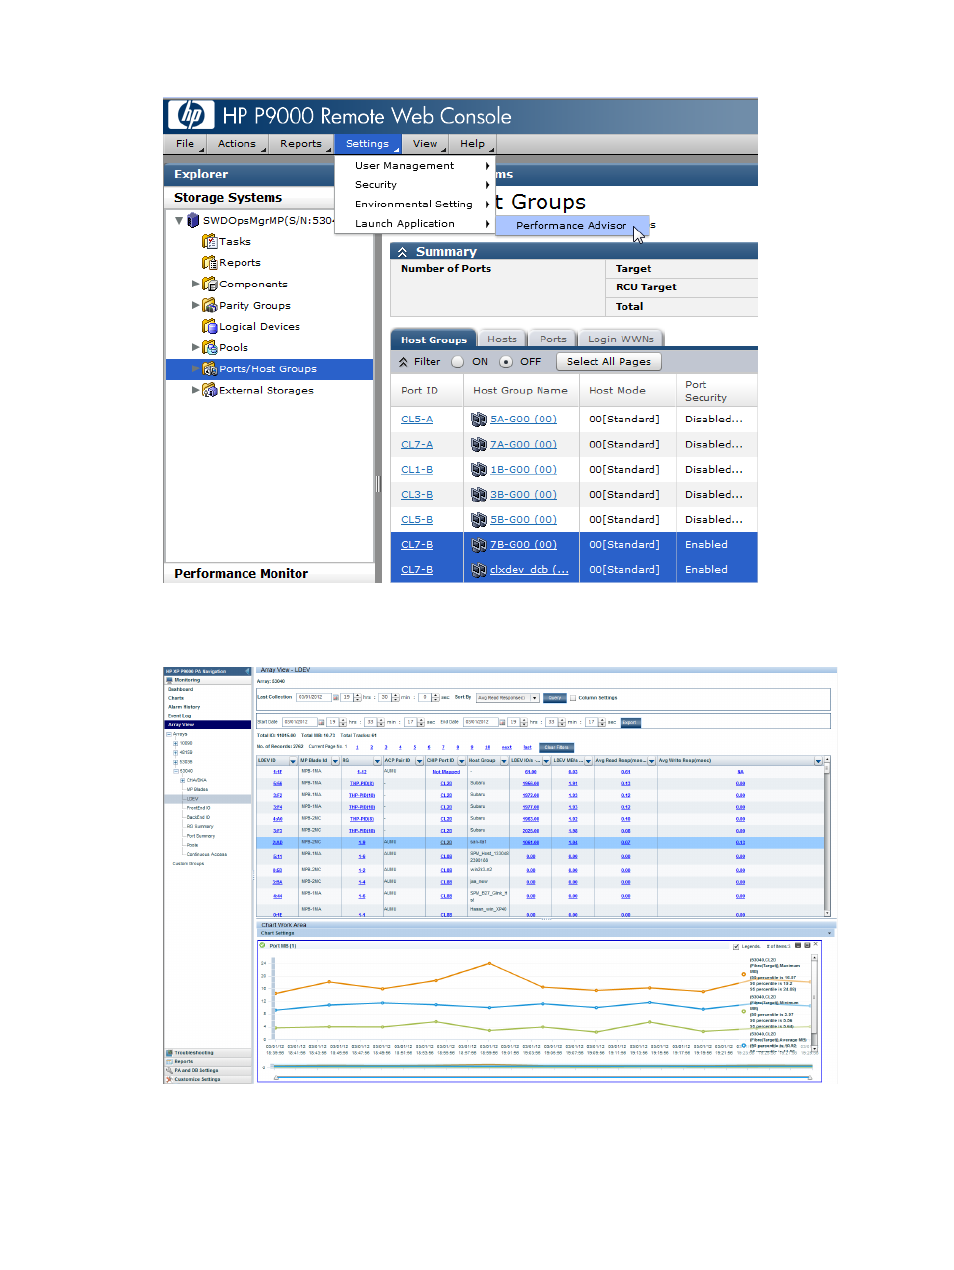Click the host group icon beside 7A-G00
This screenshot has height=1270, width=954.
(479, 444)
